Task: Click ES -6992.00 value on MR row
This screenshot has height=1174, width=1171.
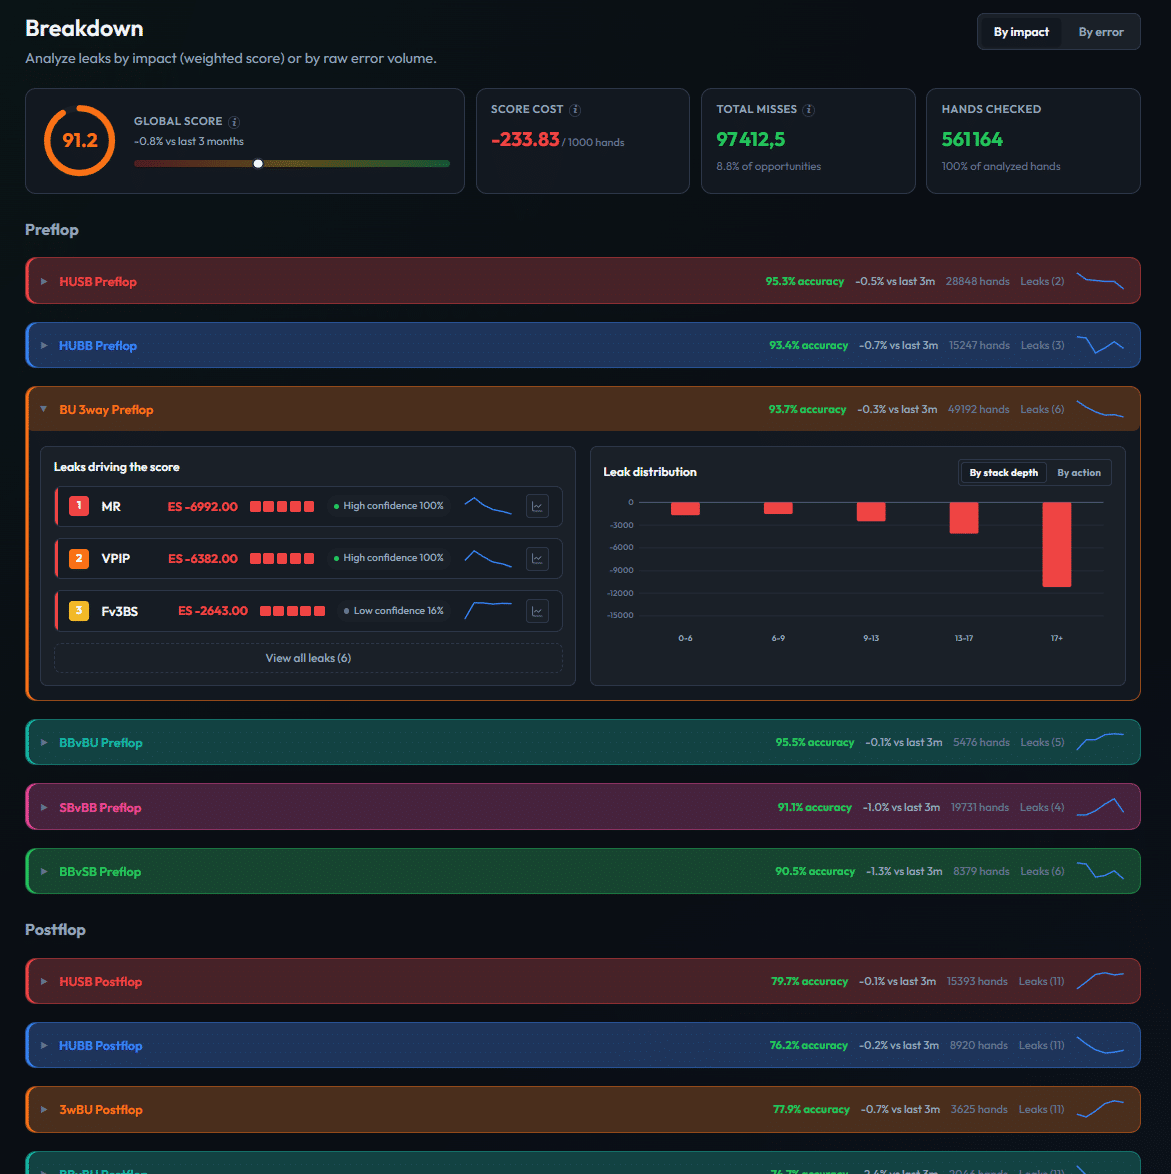Action: click(x=202, y=507)
